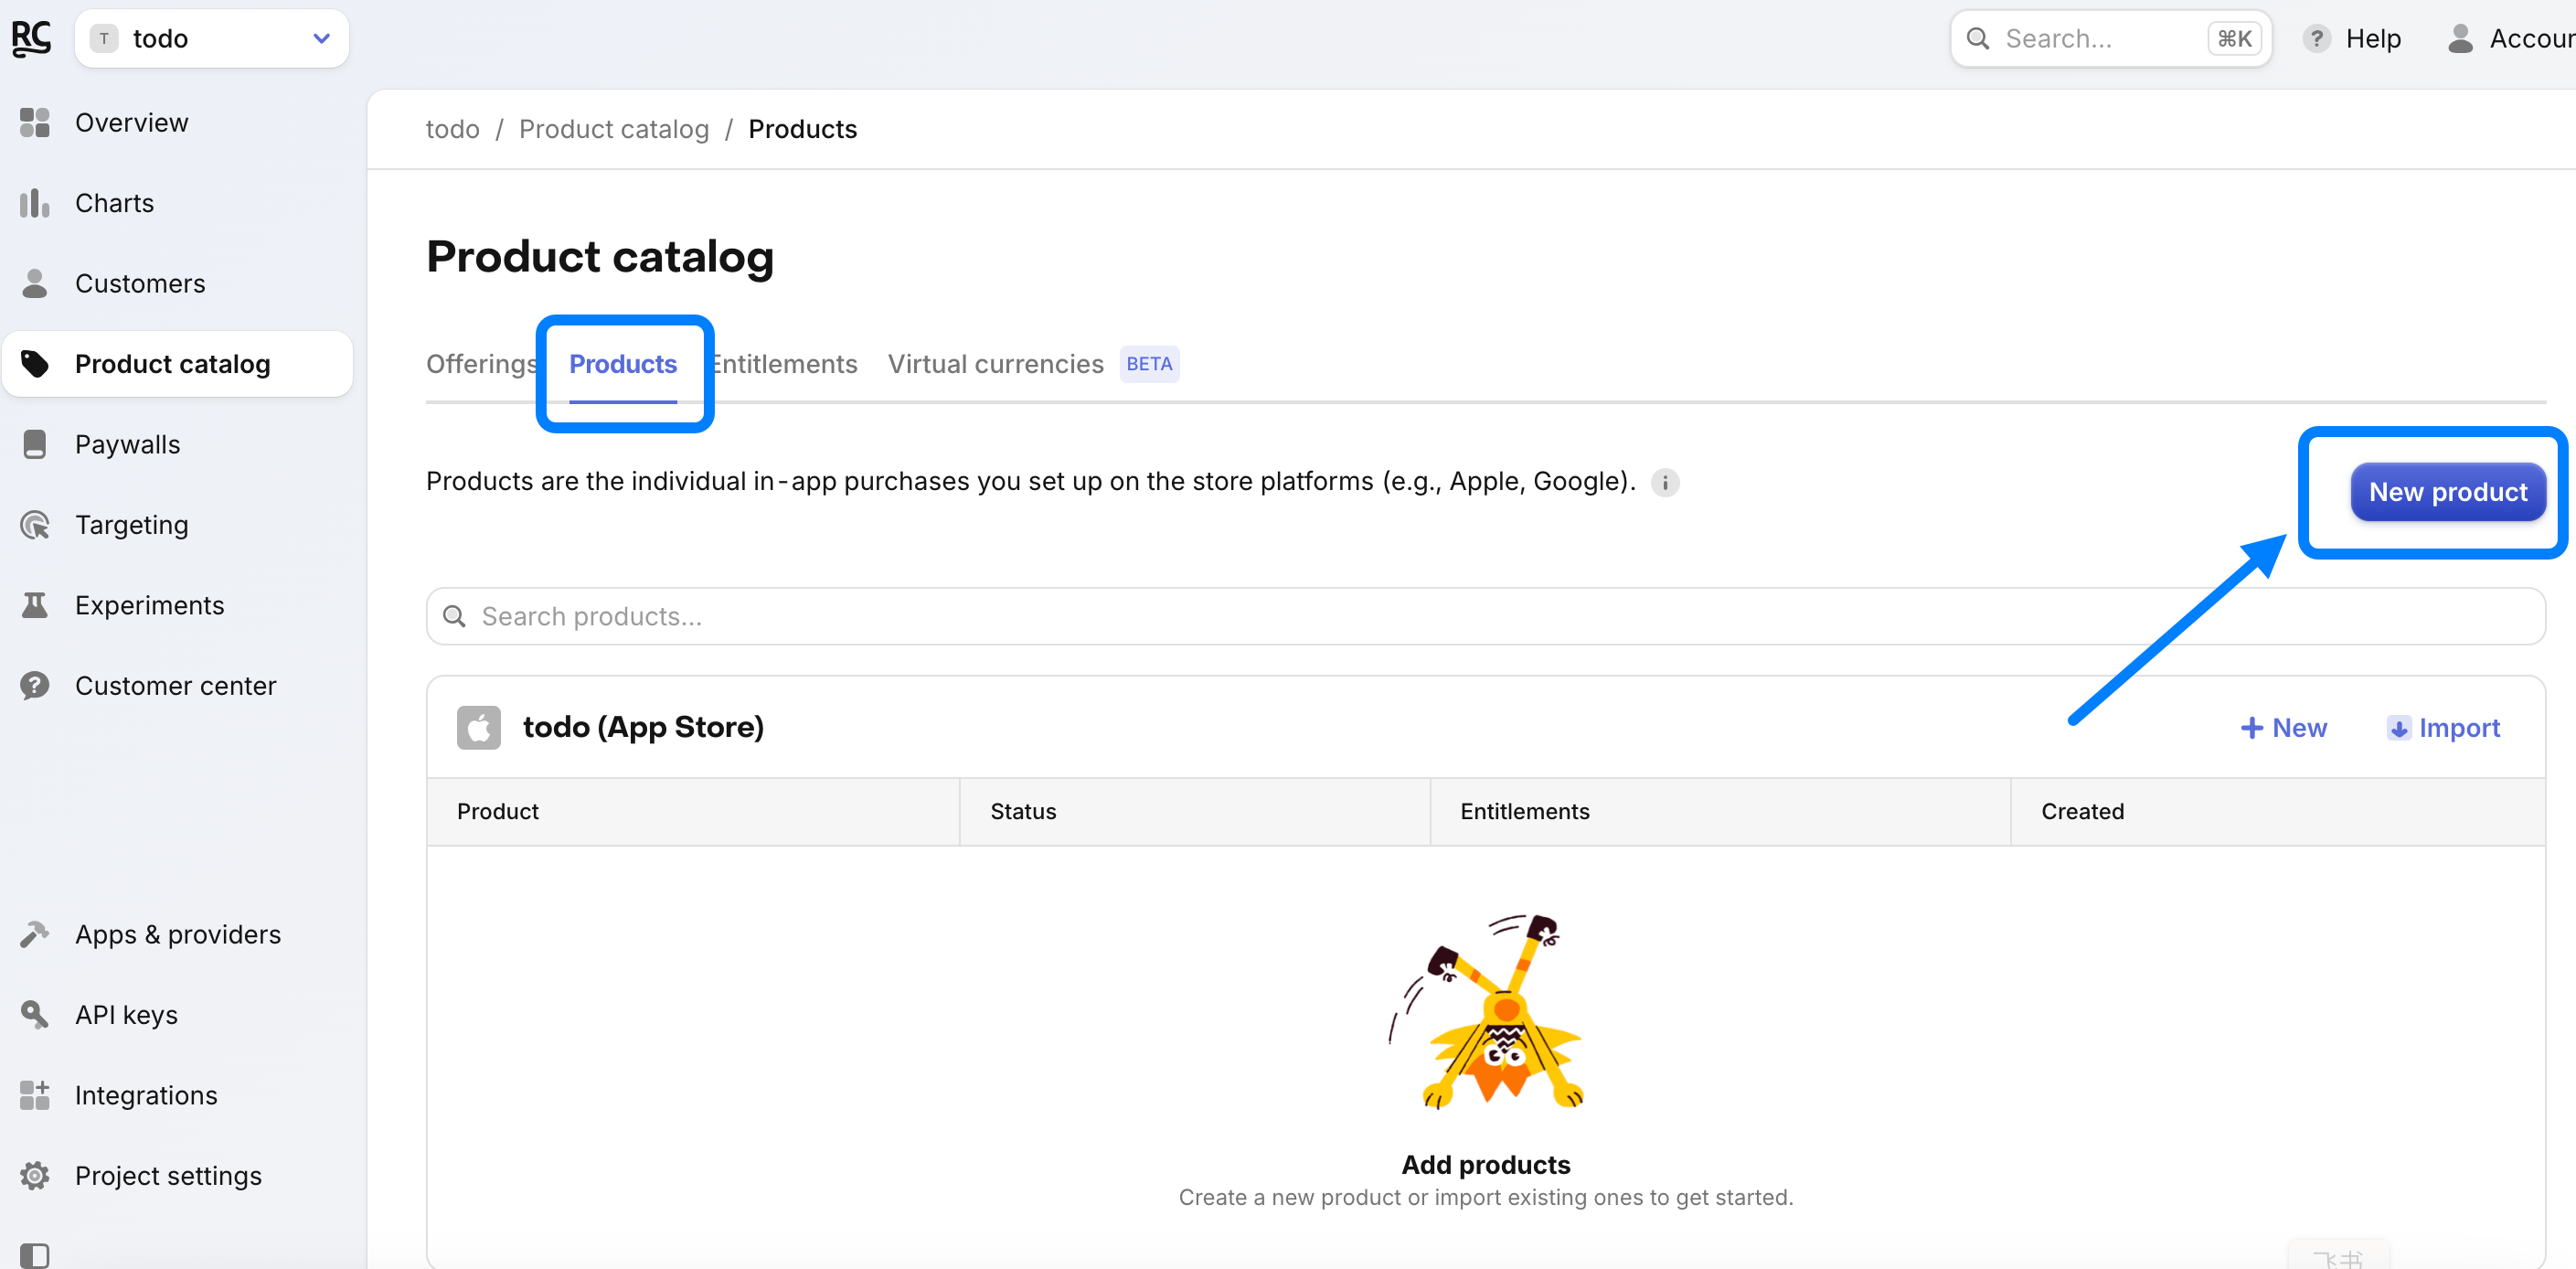Click Import for todo App Store
This screenshot has width=2576, height=1269.
pyautogui.click(x=2443, y=728)
